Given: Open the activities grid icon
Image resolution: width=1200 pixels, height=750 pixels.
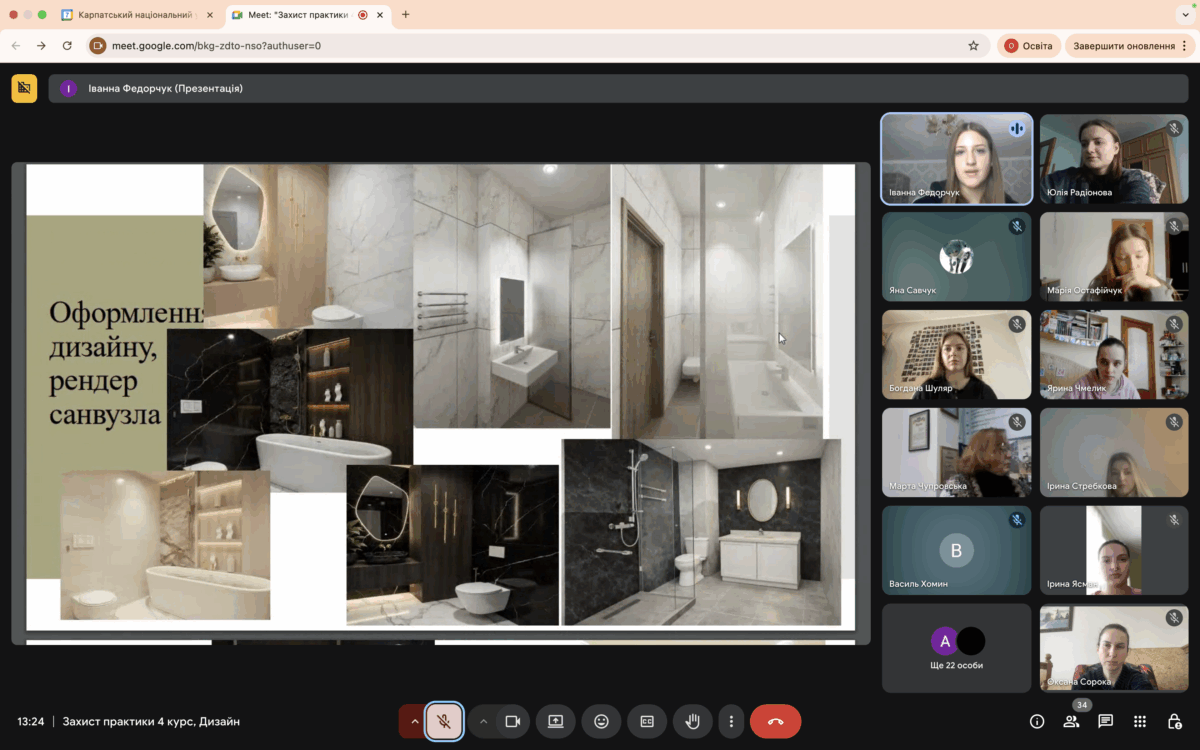Looking at the screenshot, I should click(x=1140, y=721).
